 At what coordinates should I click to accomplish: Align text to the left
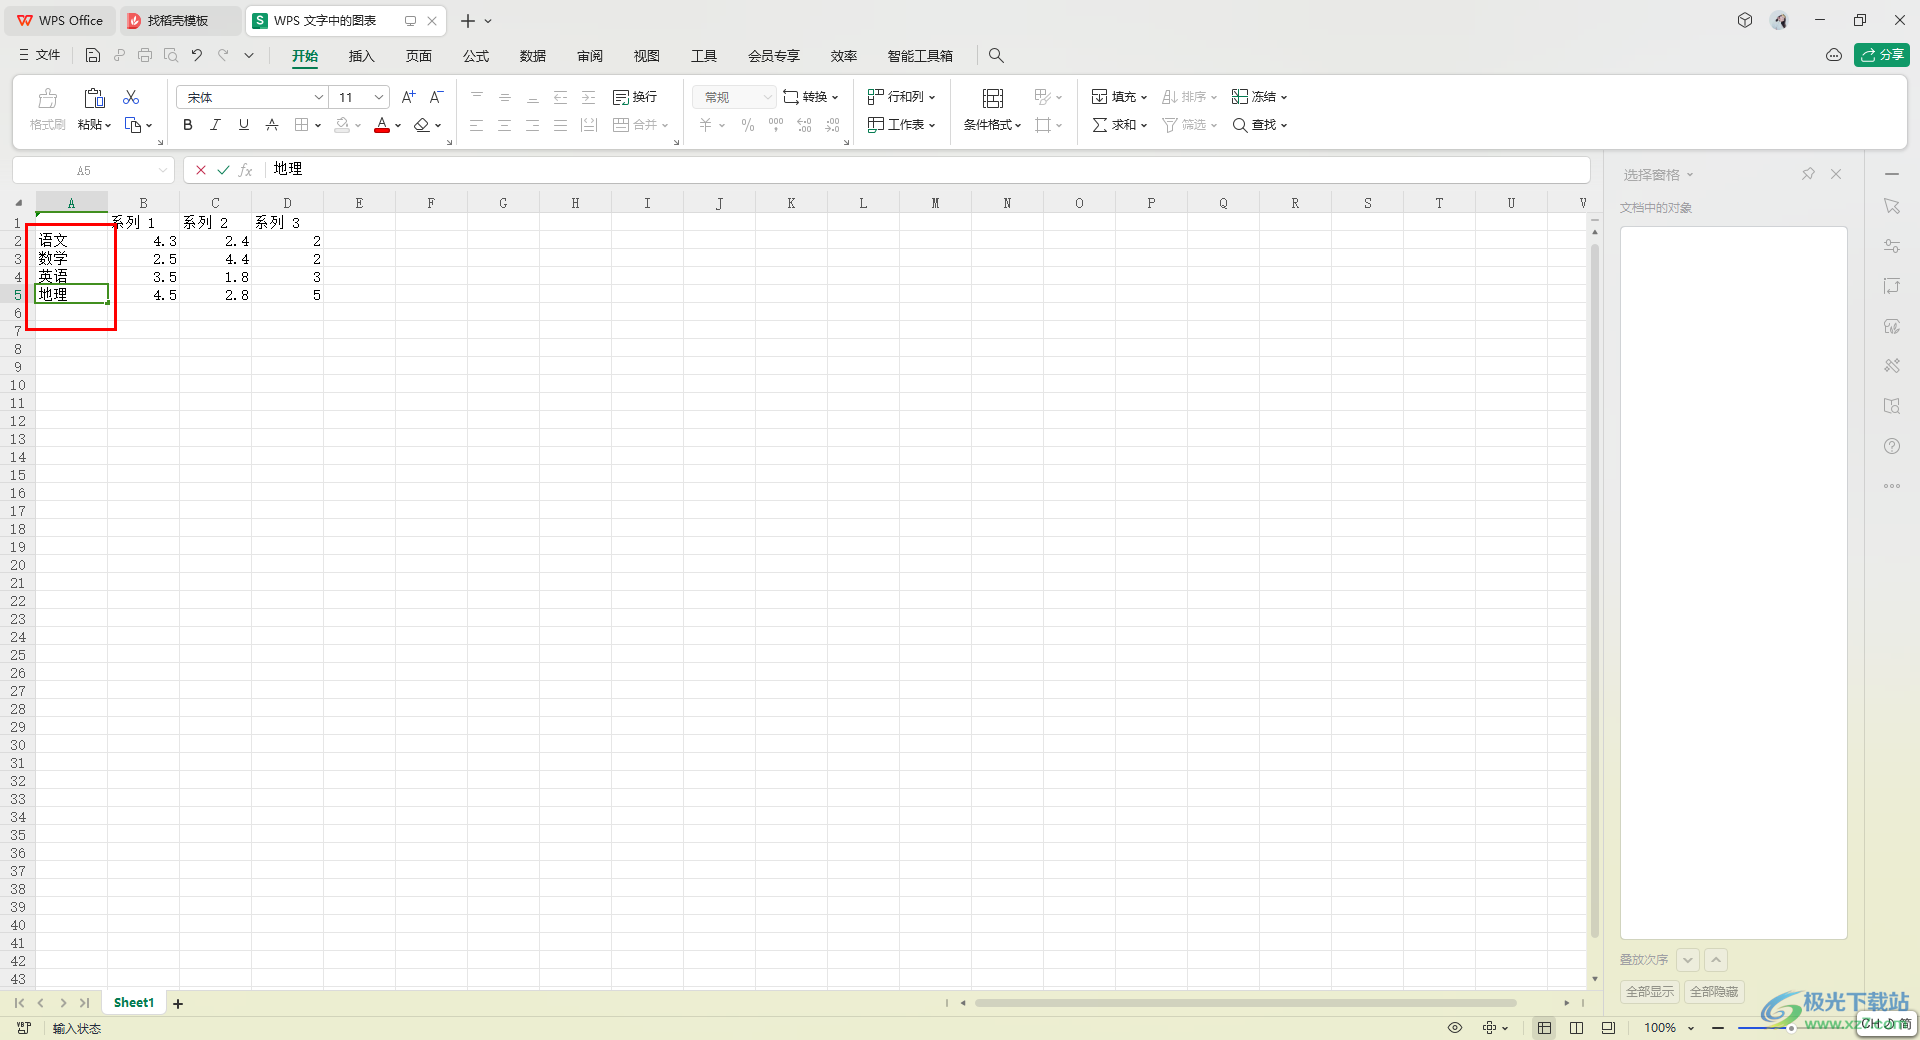[477, 125]
